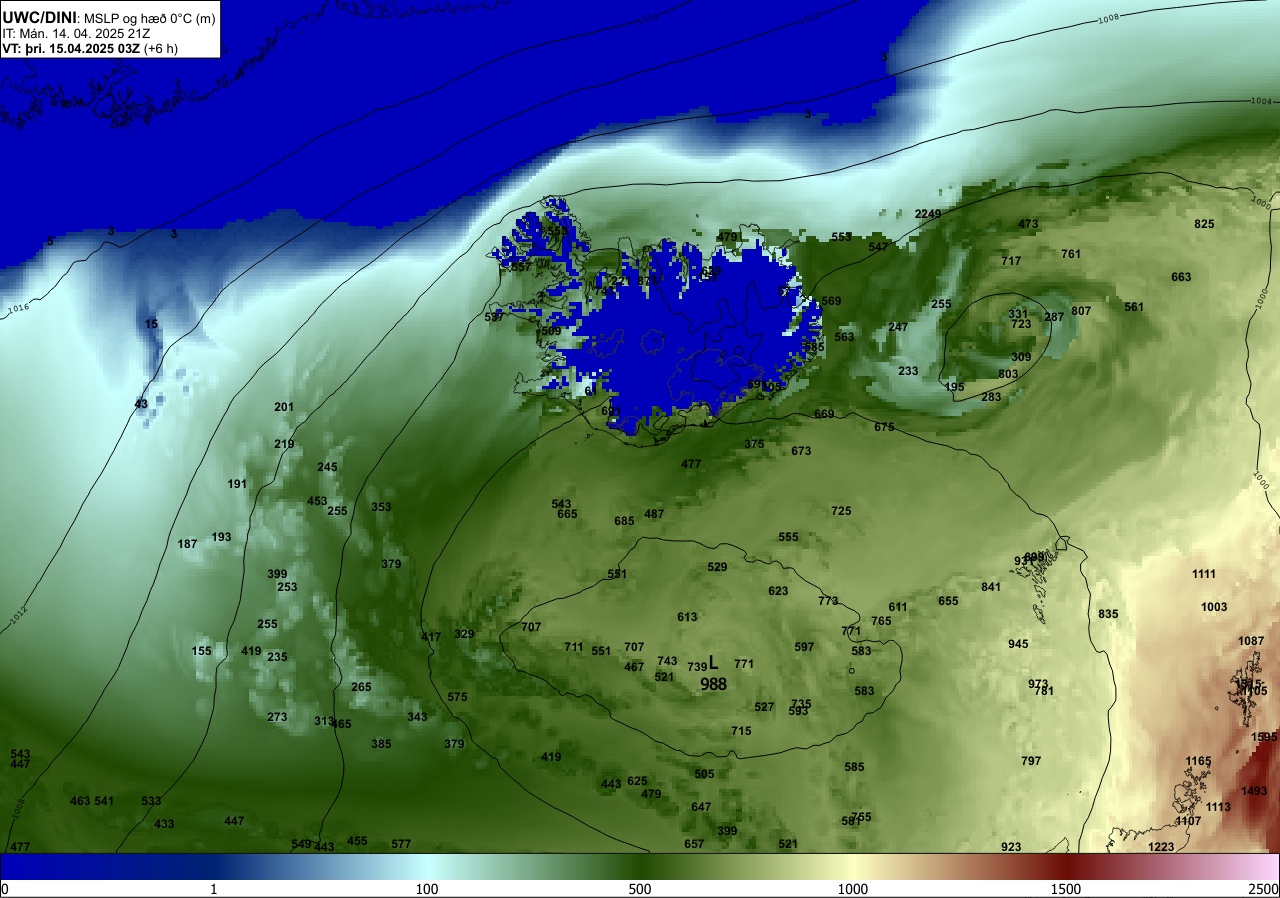The image size is (1280, 898).
Task: Click the '201' height value
Action: point(284,407)
